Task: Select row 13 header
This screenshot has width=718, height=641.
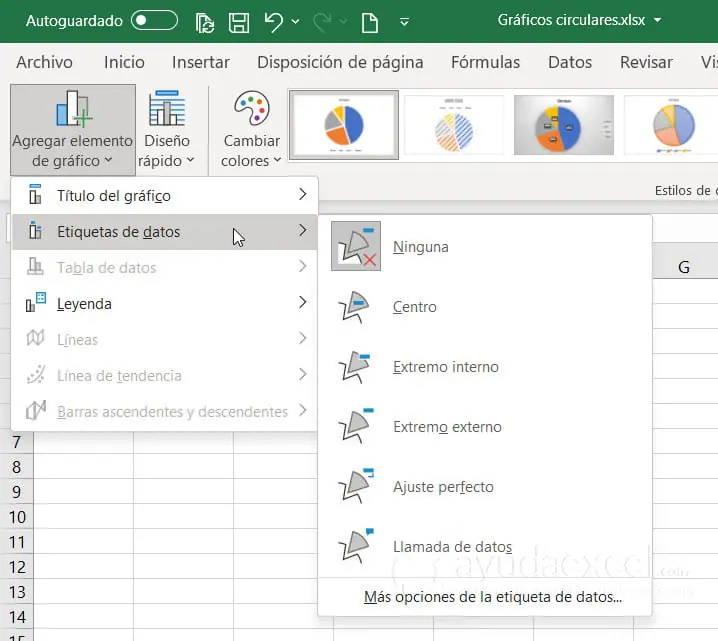Action: (x=16, y=592)
